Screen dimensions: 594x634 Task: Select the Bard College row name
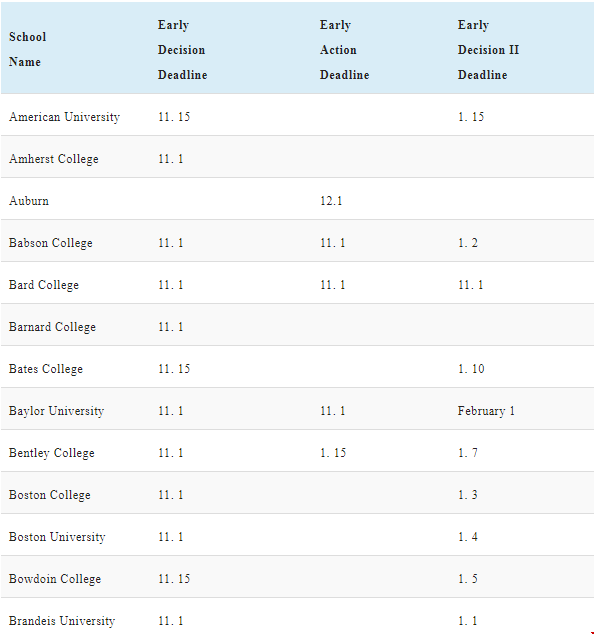44,285
